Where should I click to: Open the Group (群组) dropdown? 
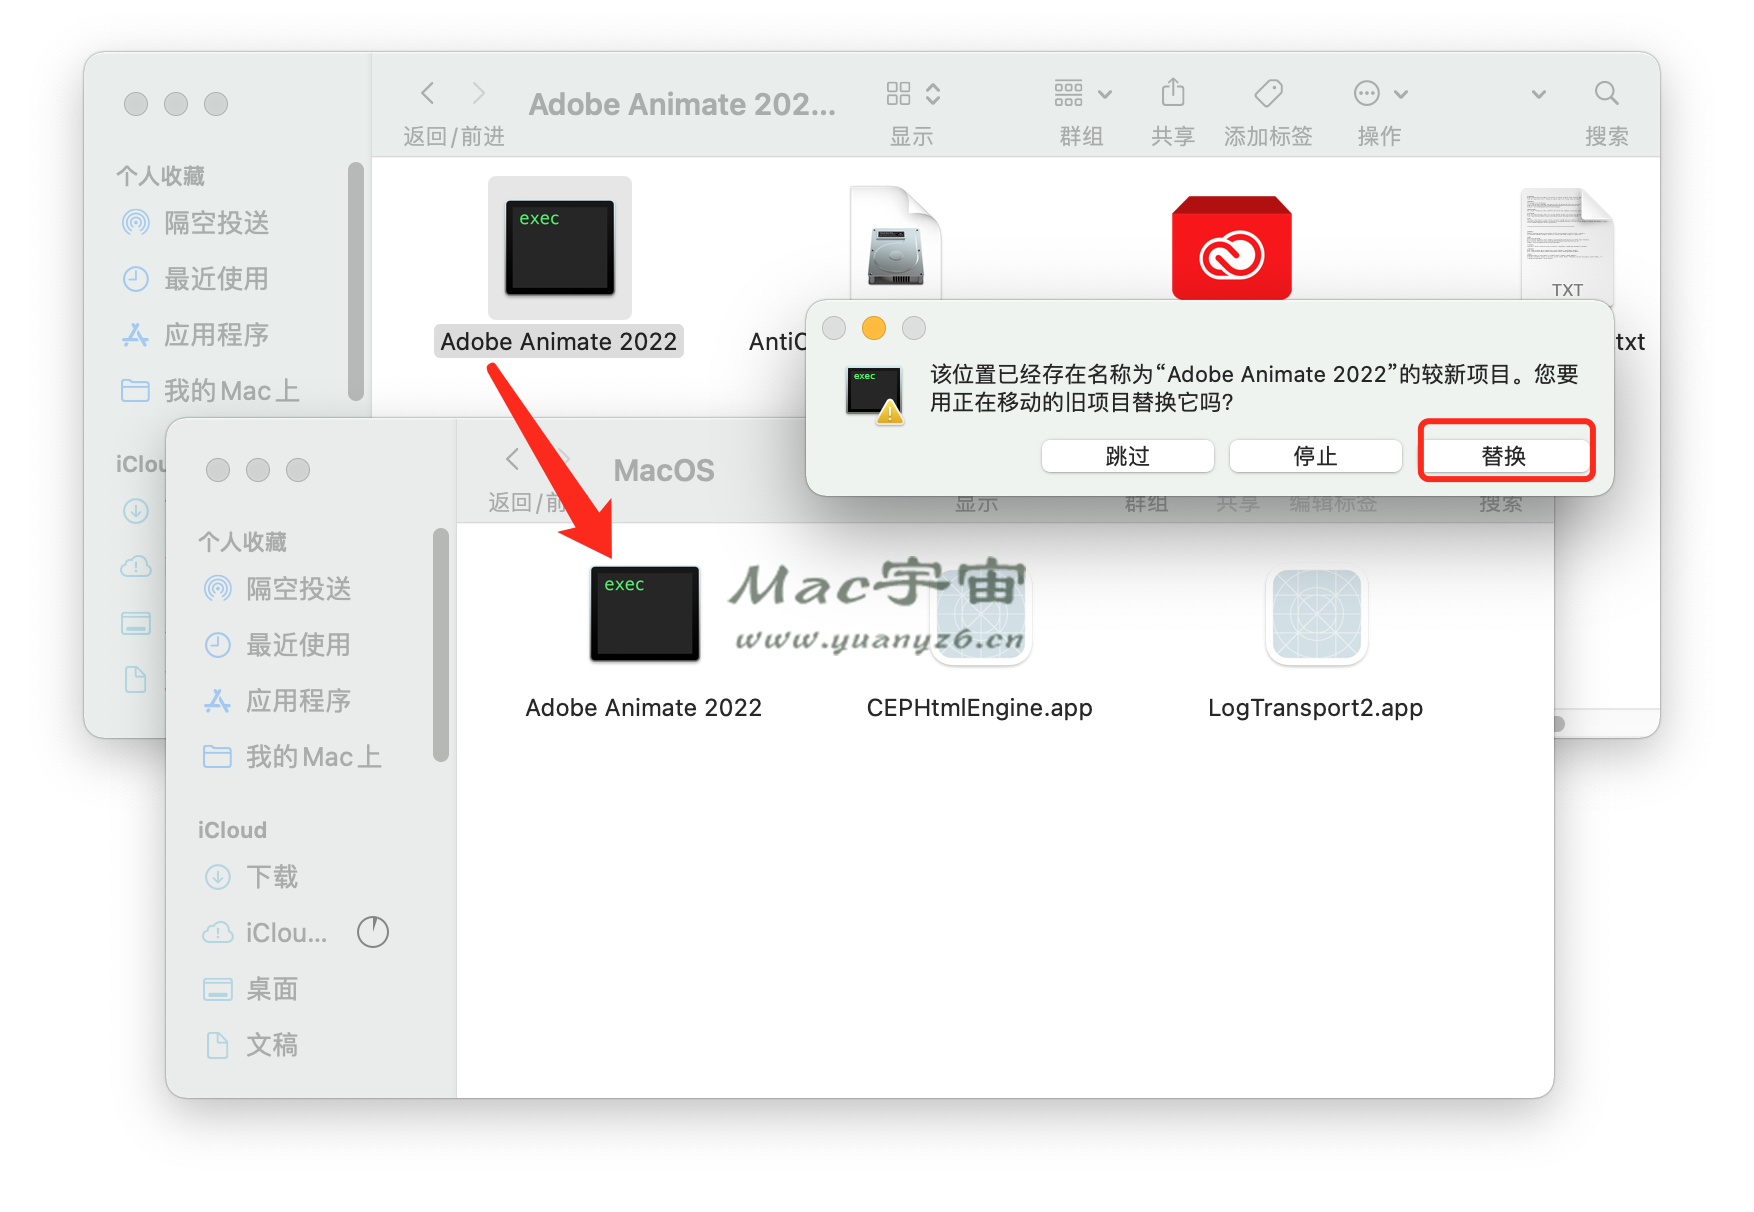tap(1082, 94)
